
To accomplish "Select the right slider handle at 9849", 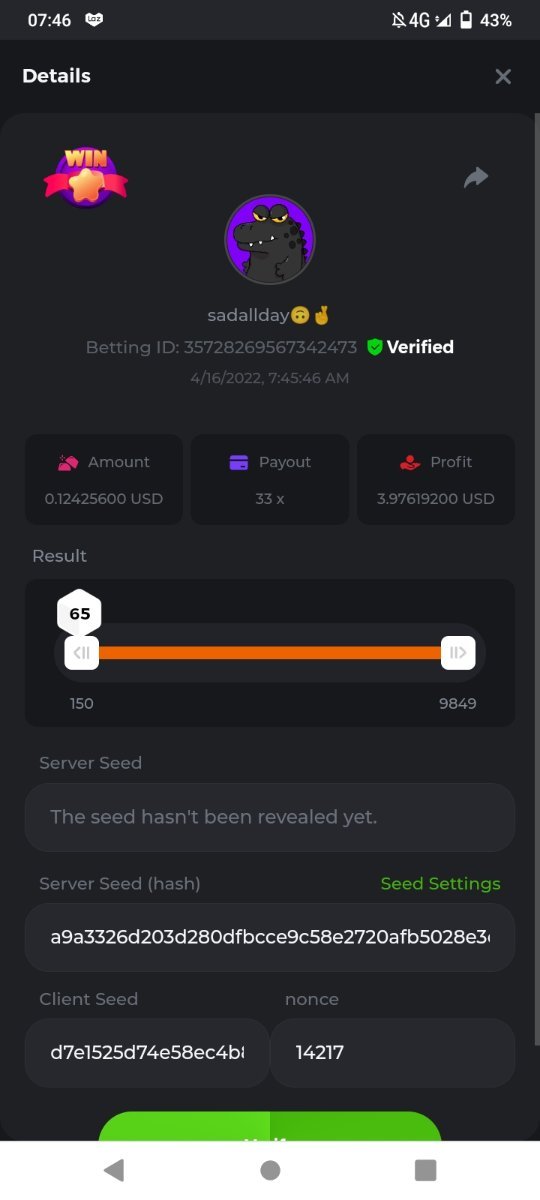I will point(458,653).
